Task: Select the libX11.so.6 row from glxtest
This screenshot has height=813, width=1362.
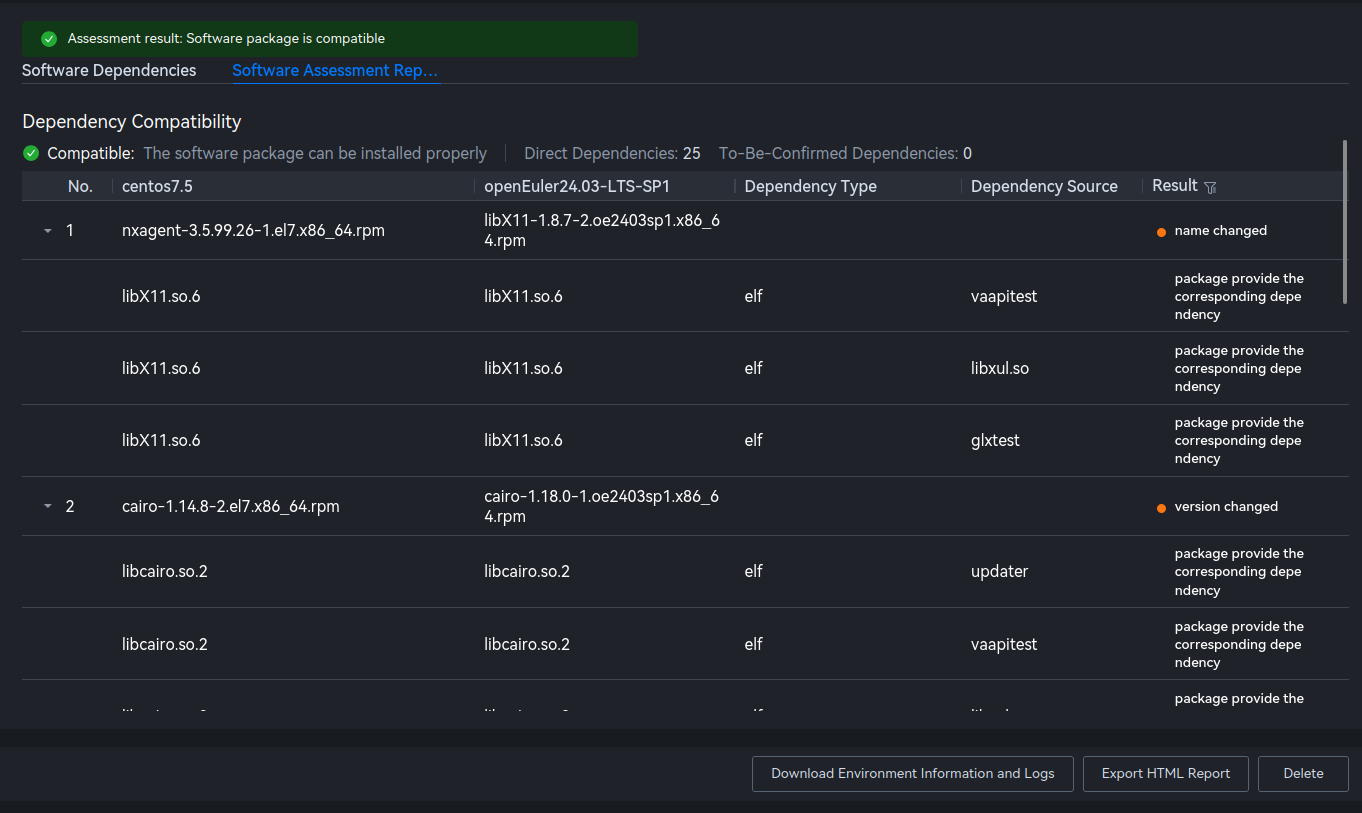Action: [161, 440]
